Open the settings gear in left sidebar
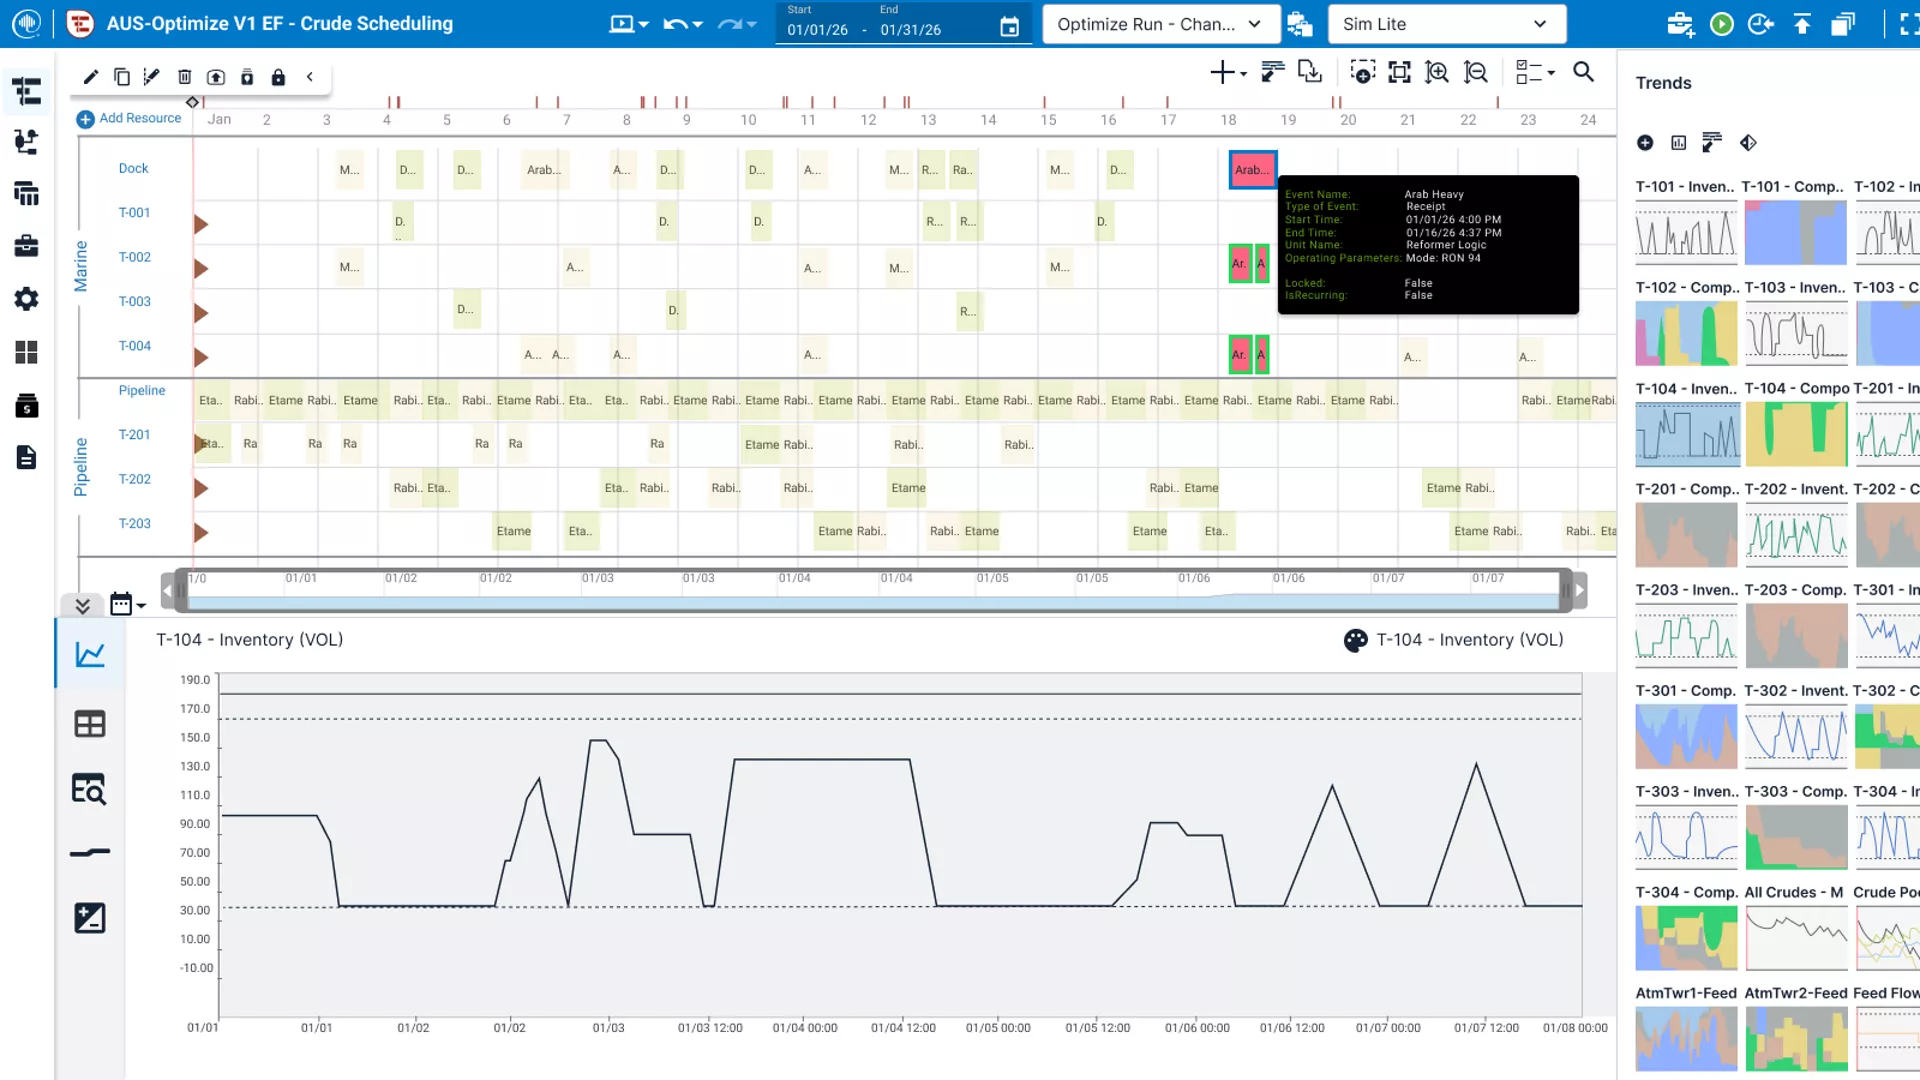The height and width of the screenshot is (1080, 1920). tap(27, 299)
